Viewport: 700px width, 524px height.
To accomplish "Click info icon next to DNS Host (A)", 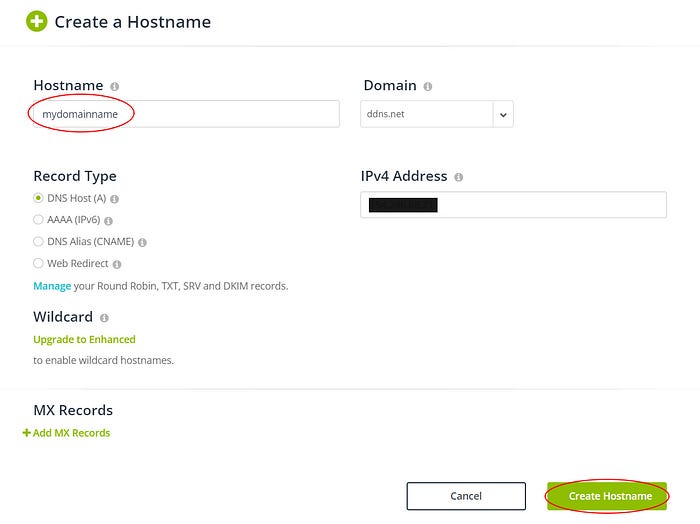I will [x=115, y=199].
